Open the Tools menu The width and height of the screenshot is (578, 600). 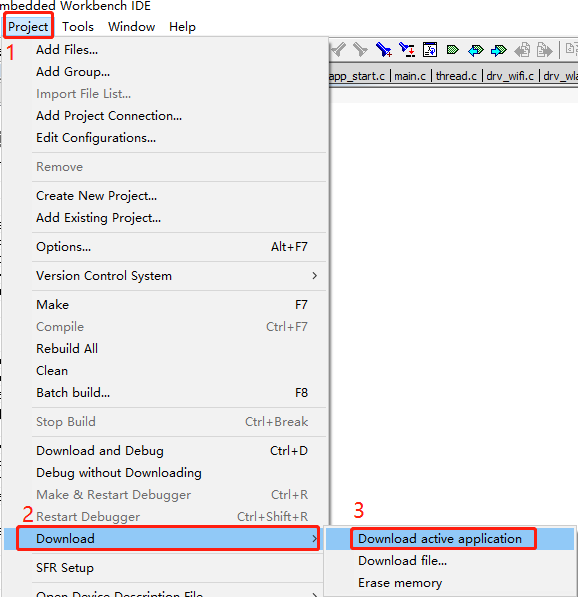[78, 27]
